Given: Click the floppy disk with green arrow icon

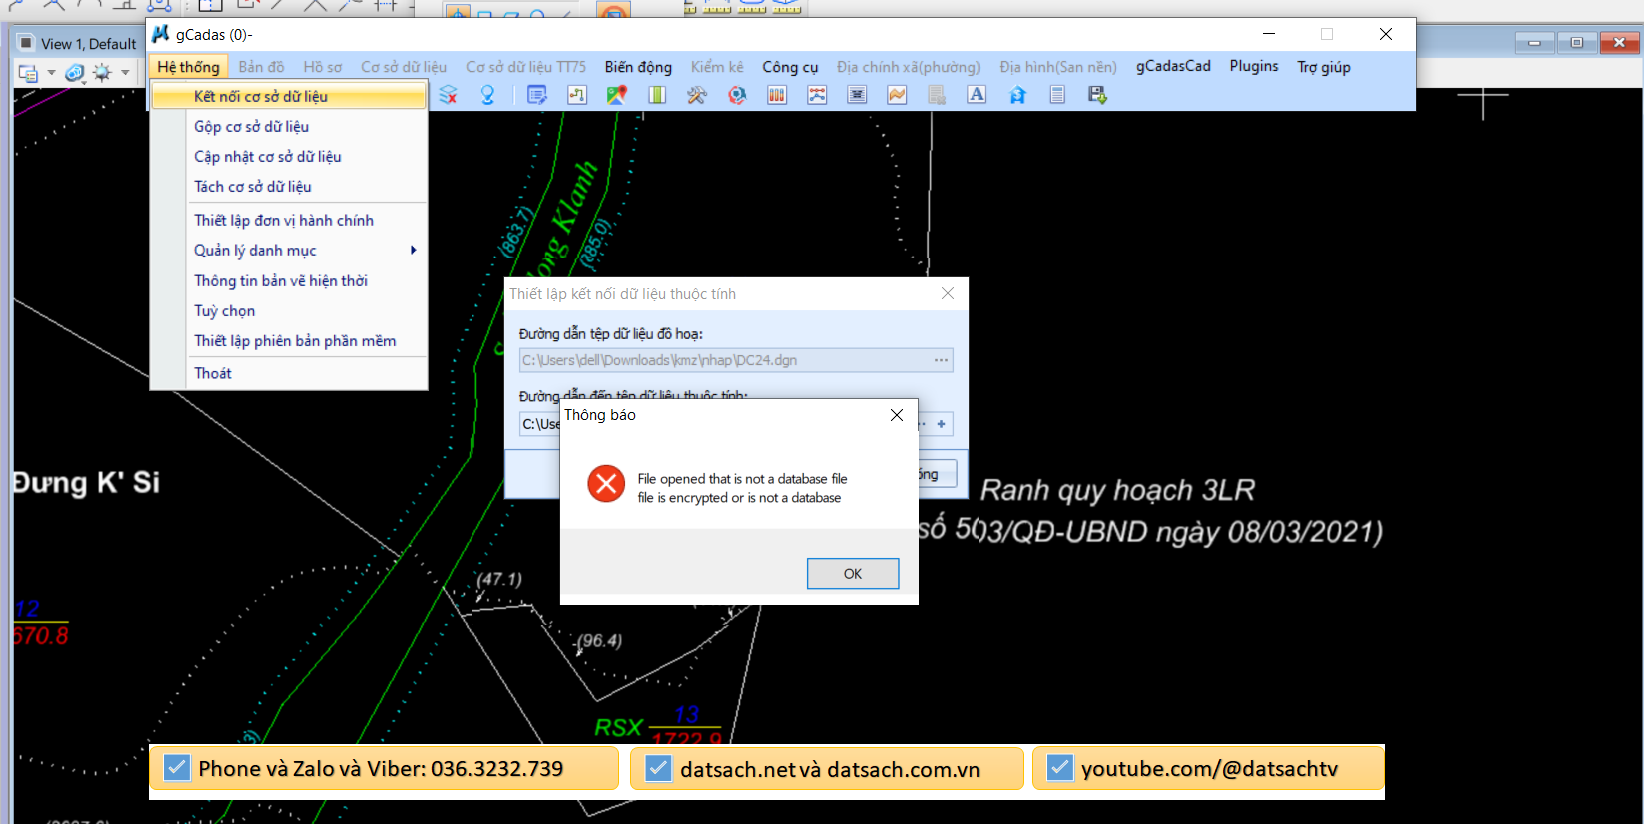Looking at the screenshot, I should click(x=1097, y=95).
